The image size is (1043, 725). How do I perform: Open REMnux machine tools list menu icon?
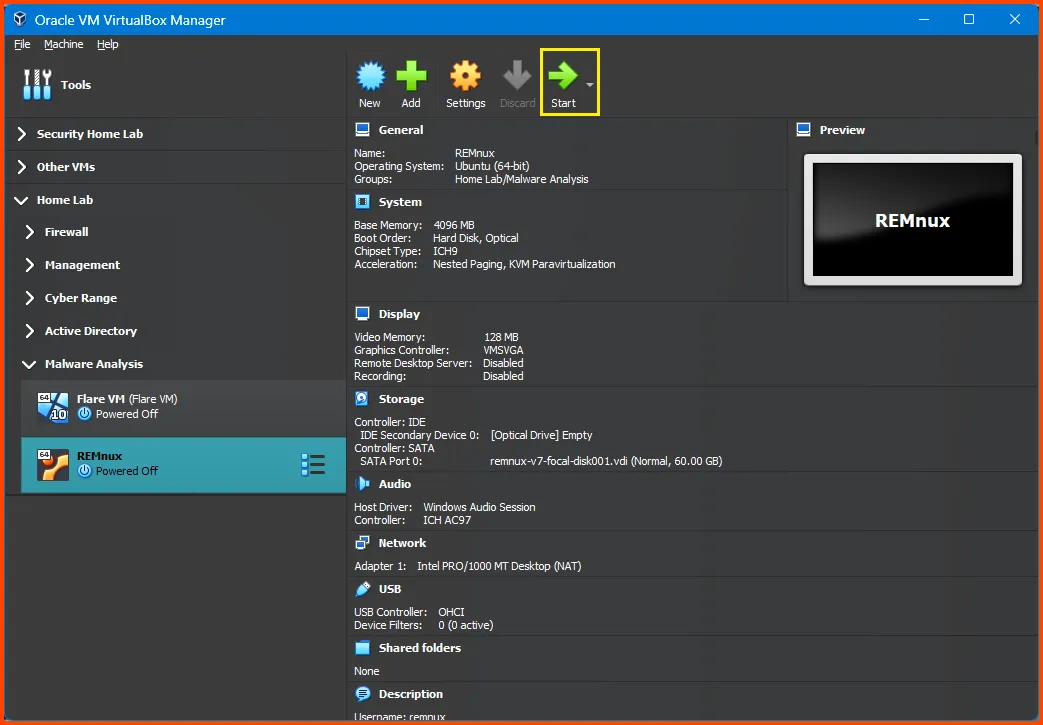coord(313,465)
